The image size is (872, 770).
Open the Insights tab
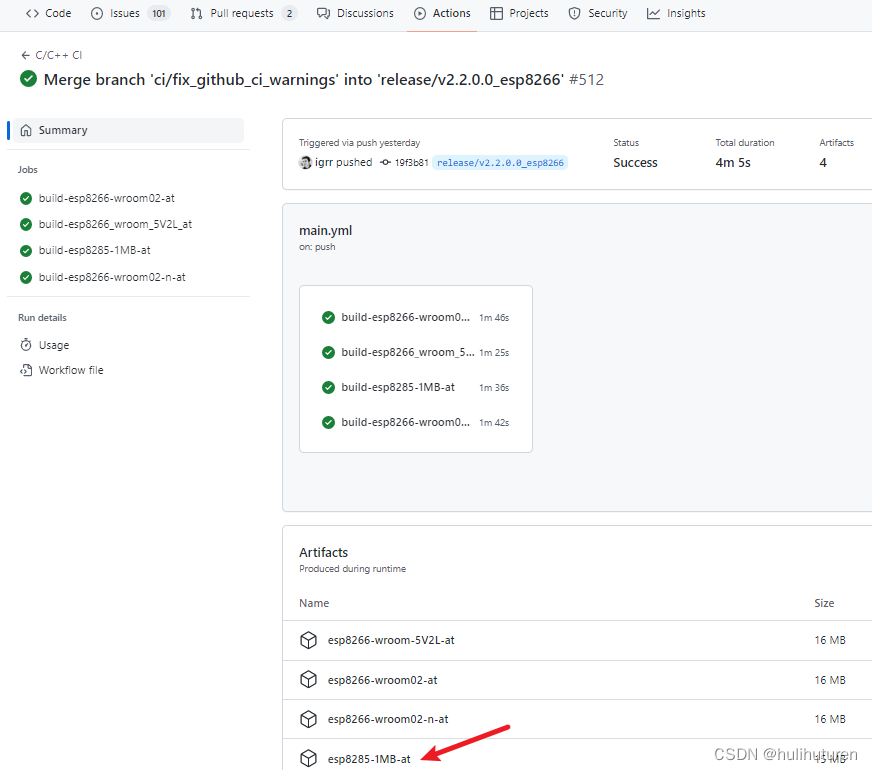point(676,13)
